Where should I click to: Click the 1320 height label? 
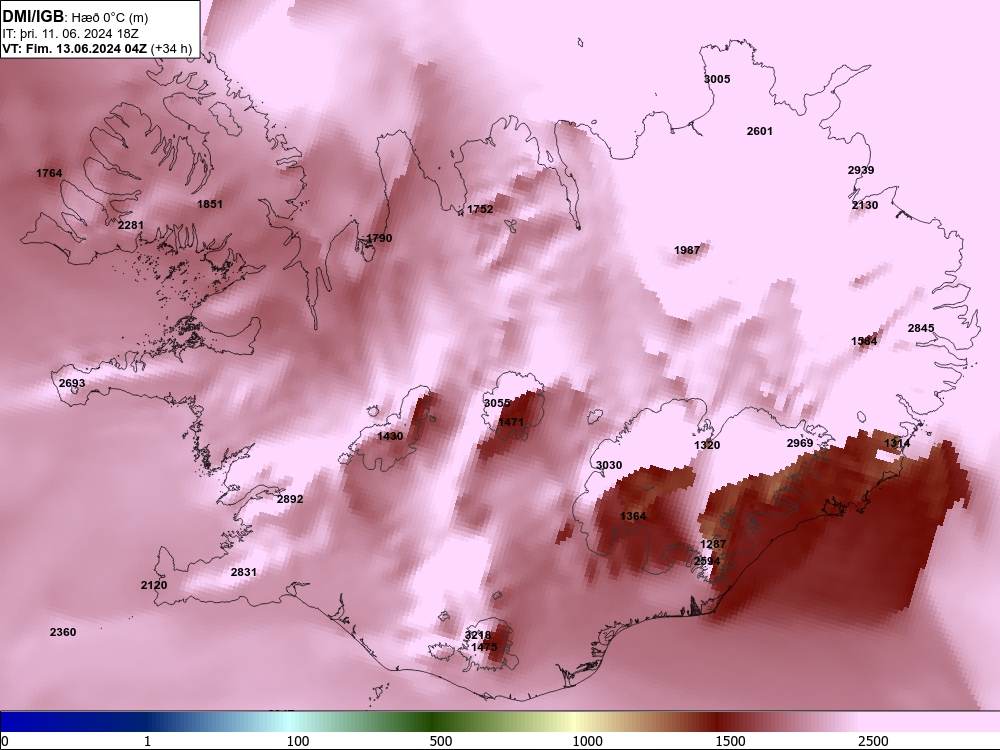pos(707,445)
